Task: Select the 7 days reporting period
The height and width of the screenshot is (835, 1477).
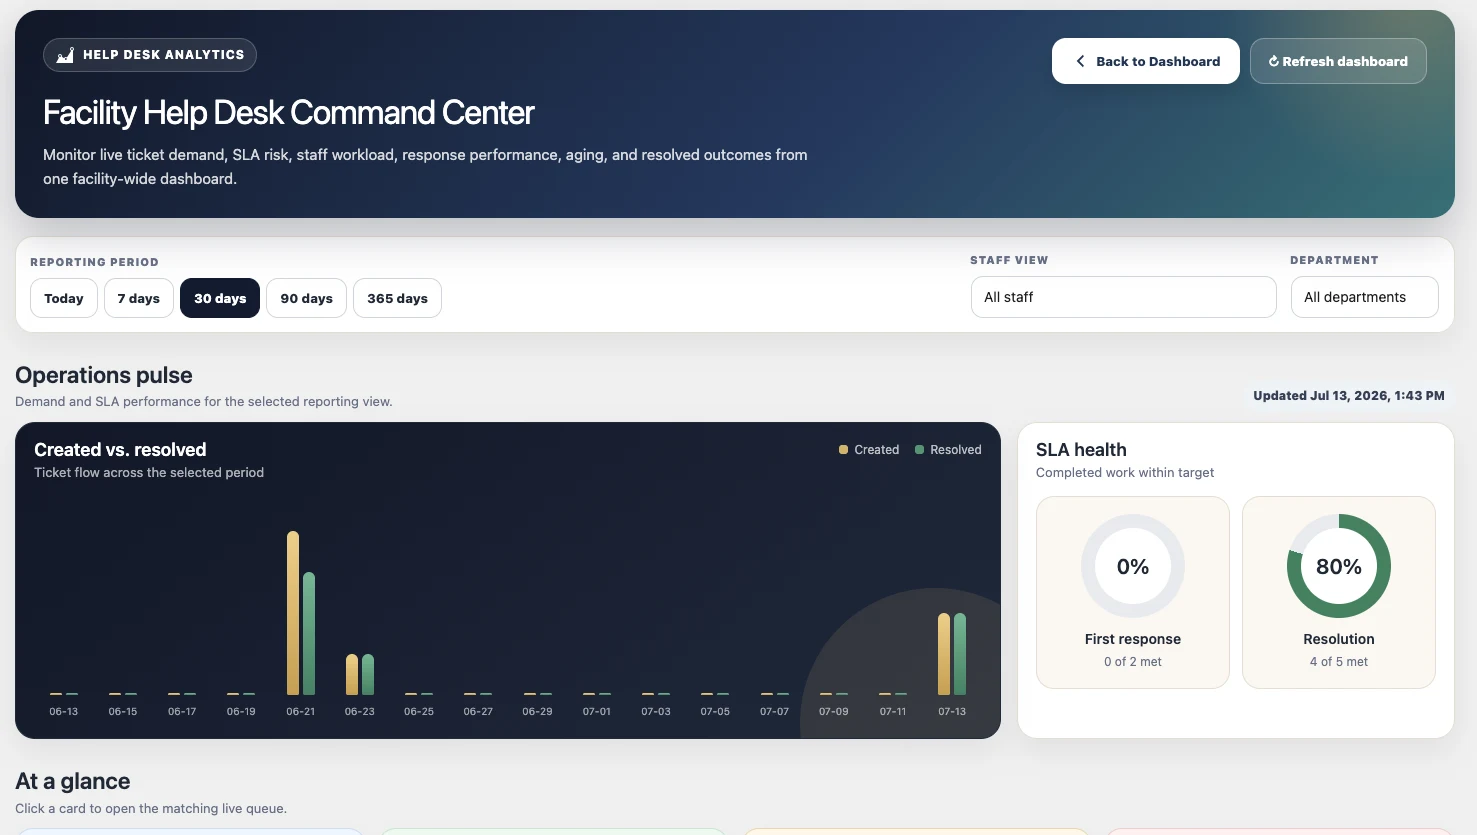Action: (x=139, y=298)
